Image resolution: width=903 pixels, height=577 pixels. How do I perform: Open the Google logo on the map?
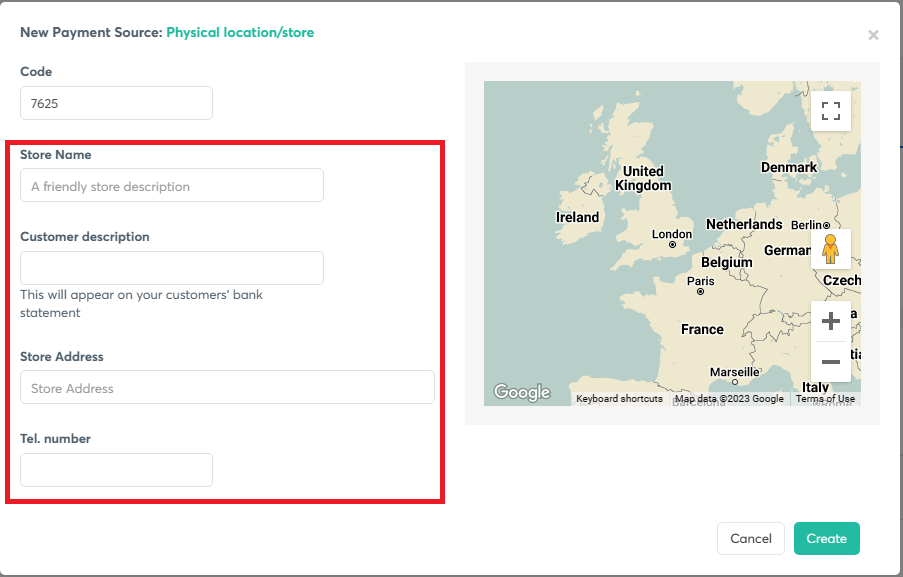(522, 393)
